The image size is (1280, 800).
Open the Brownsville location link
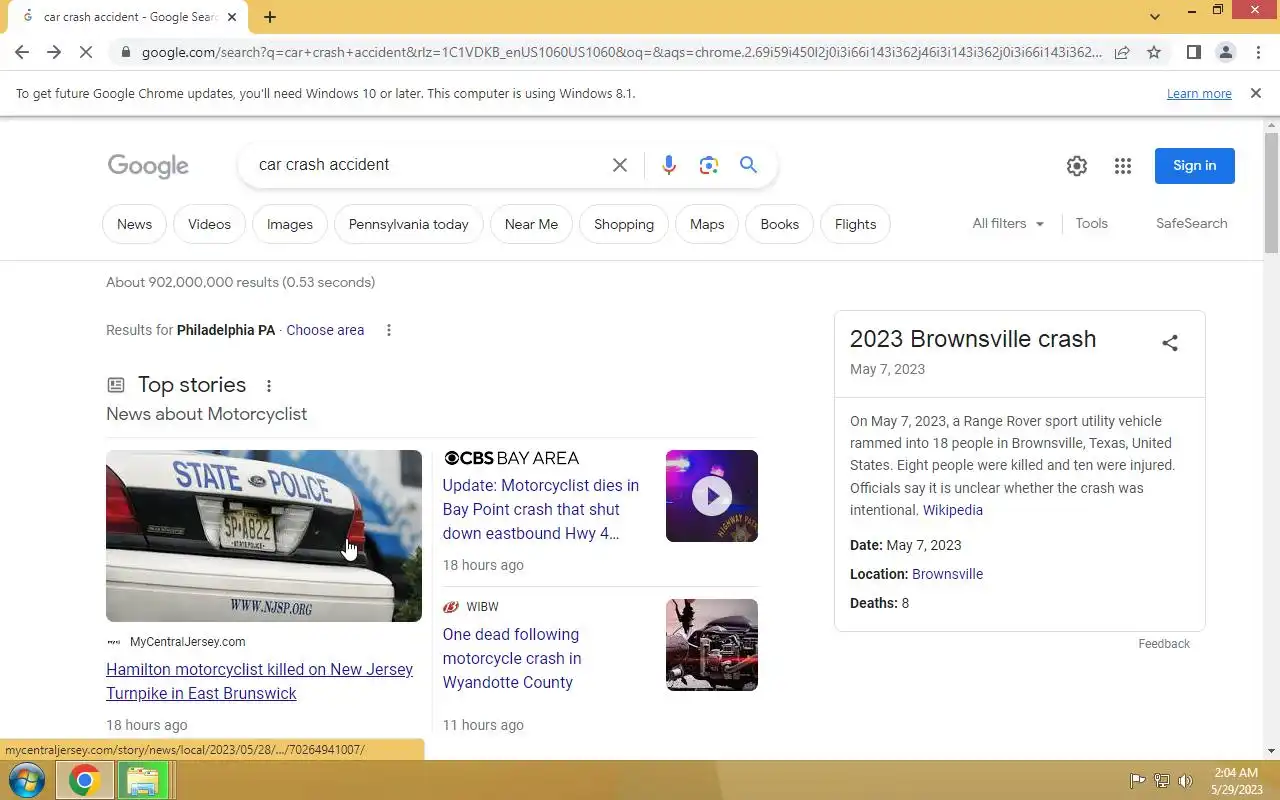[947, 574]
